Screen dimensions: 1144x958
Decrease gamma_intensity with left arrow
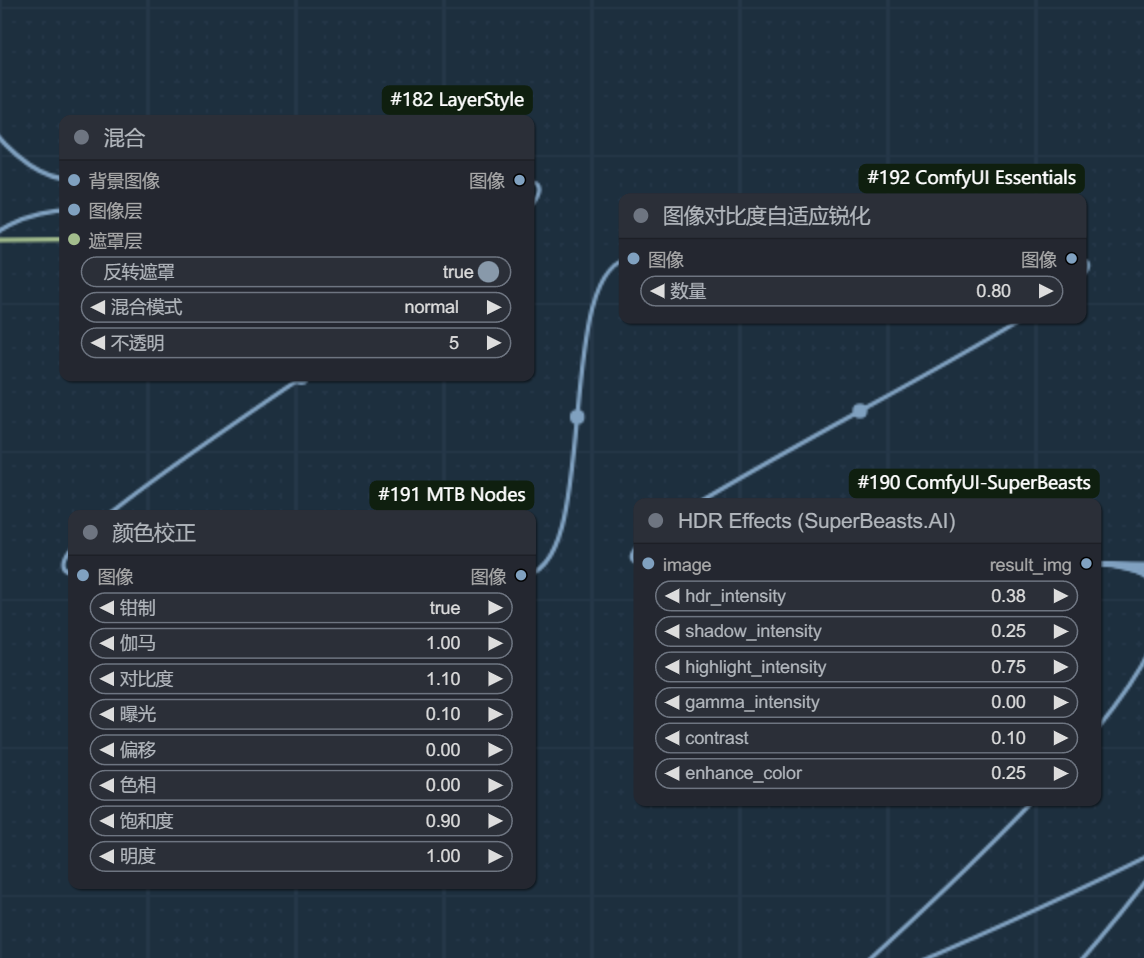(672, 702)
